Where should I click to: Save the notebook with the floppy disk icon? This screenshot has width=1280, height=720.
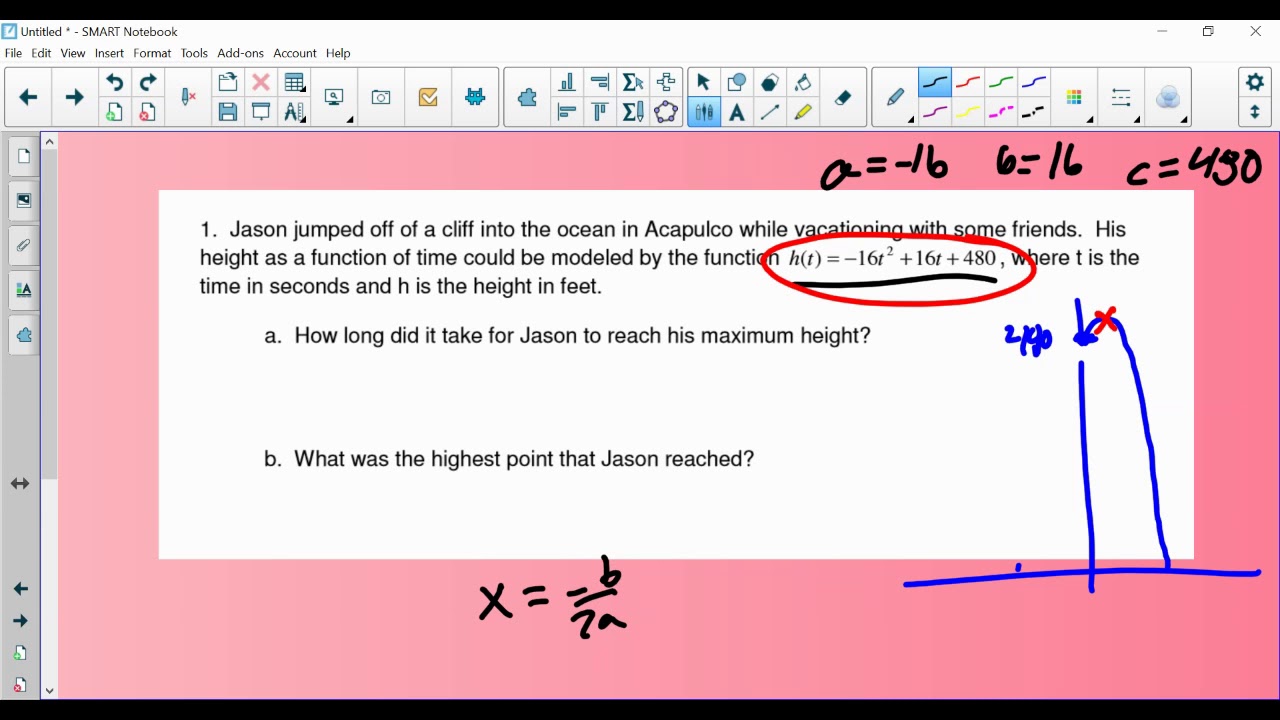(x=228, y=112)
